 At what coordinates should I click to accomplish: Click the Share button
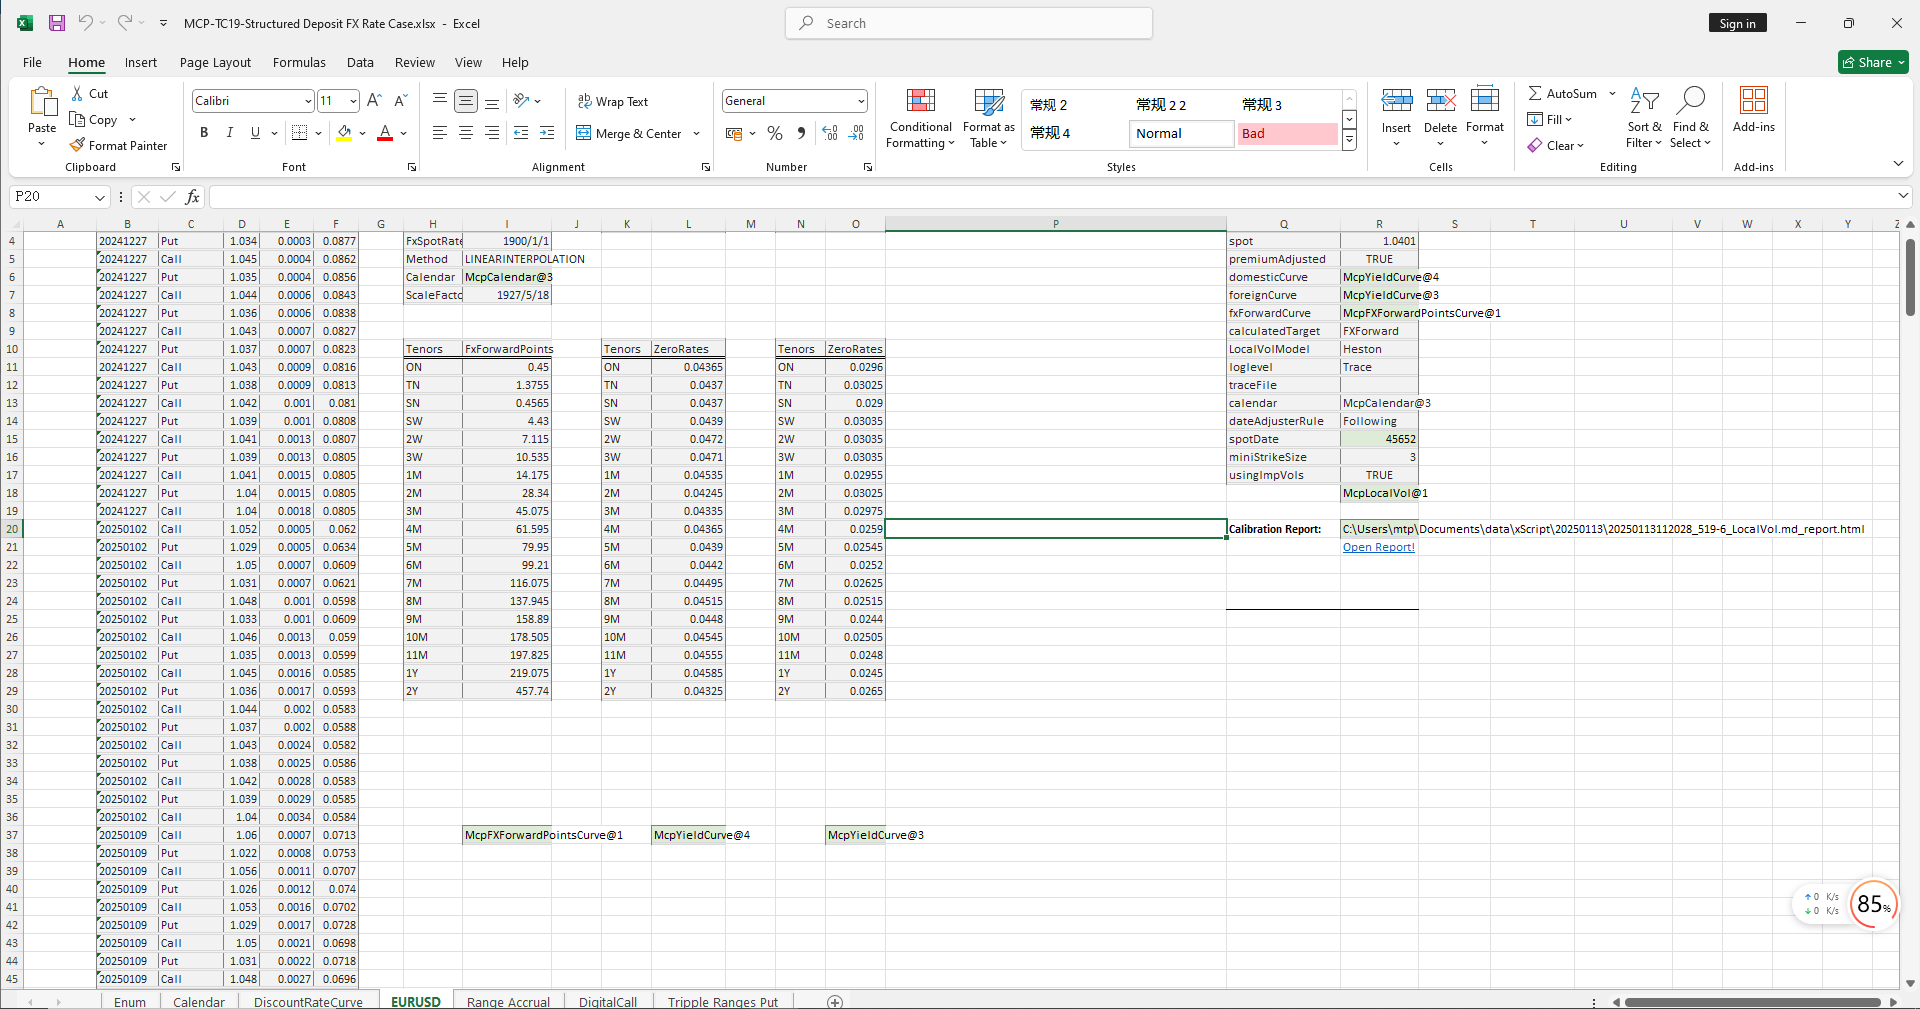point(1873,62)
